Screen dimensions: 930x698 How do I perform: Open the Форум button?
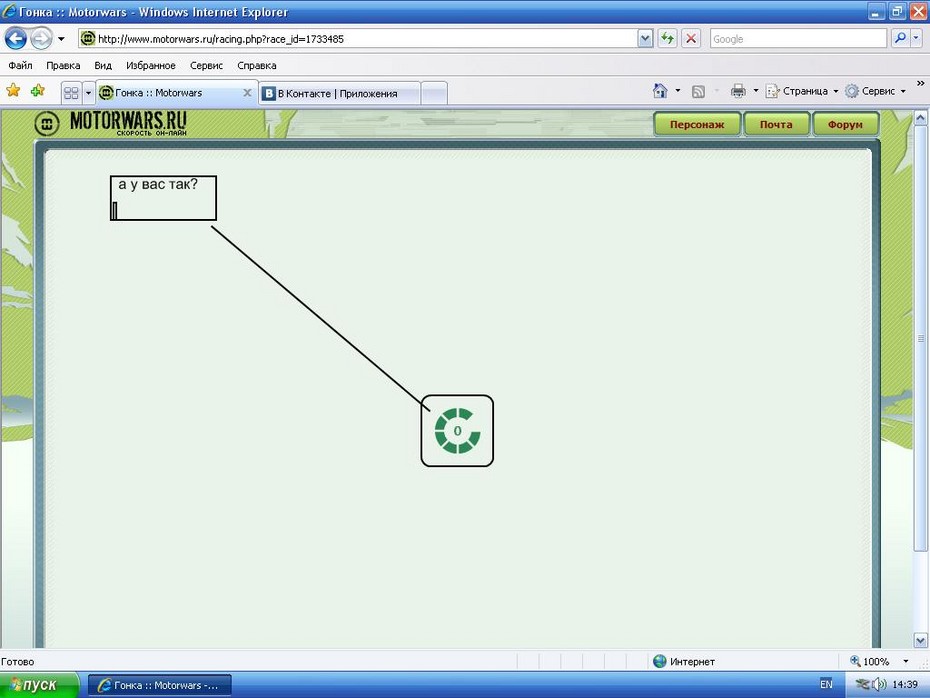pos(845,124)
